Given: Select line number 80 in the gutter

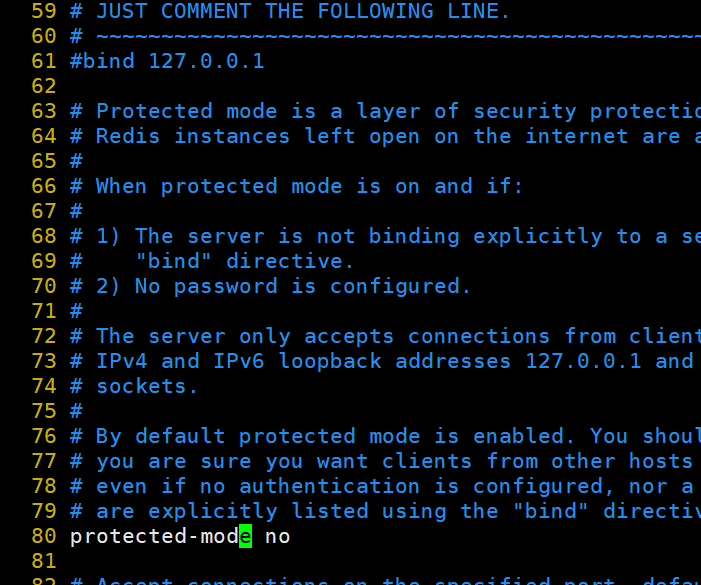Looking at the screenshot, I should (44, 536).
